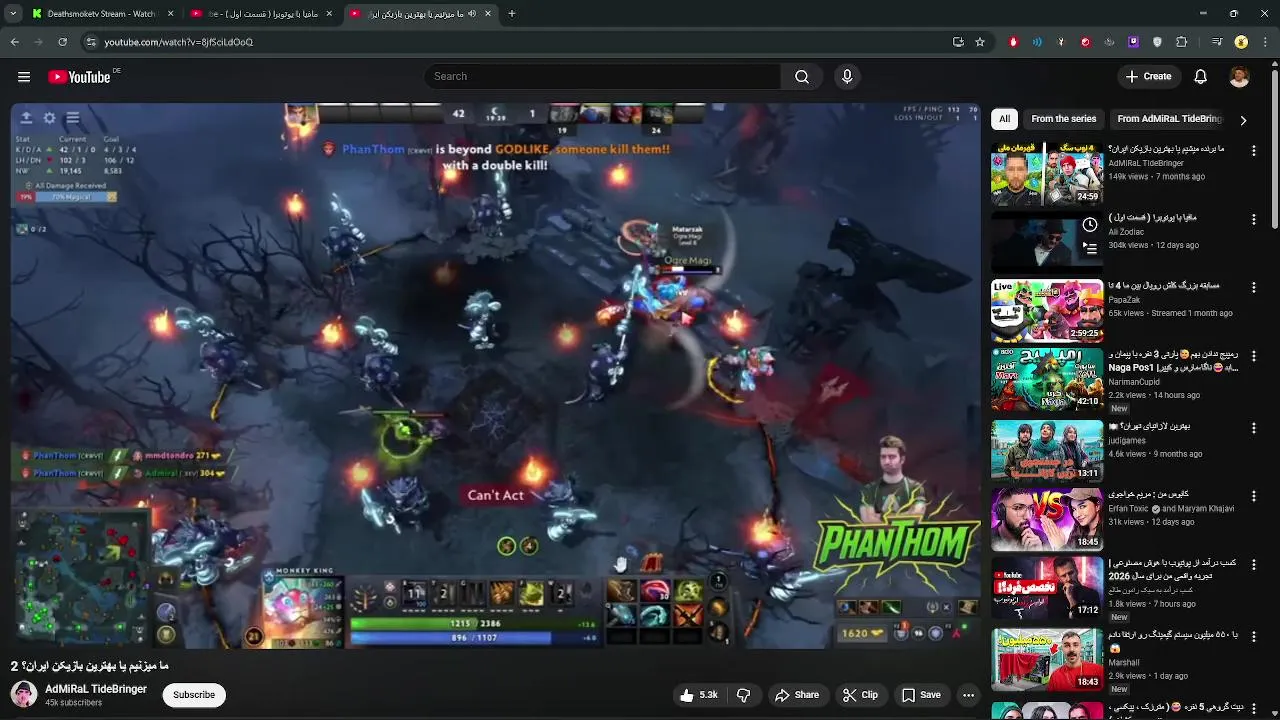Open options menu for the 24:59 video
Viewport: 1280px width, 720px height.
click(1254, 151)
